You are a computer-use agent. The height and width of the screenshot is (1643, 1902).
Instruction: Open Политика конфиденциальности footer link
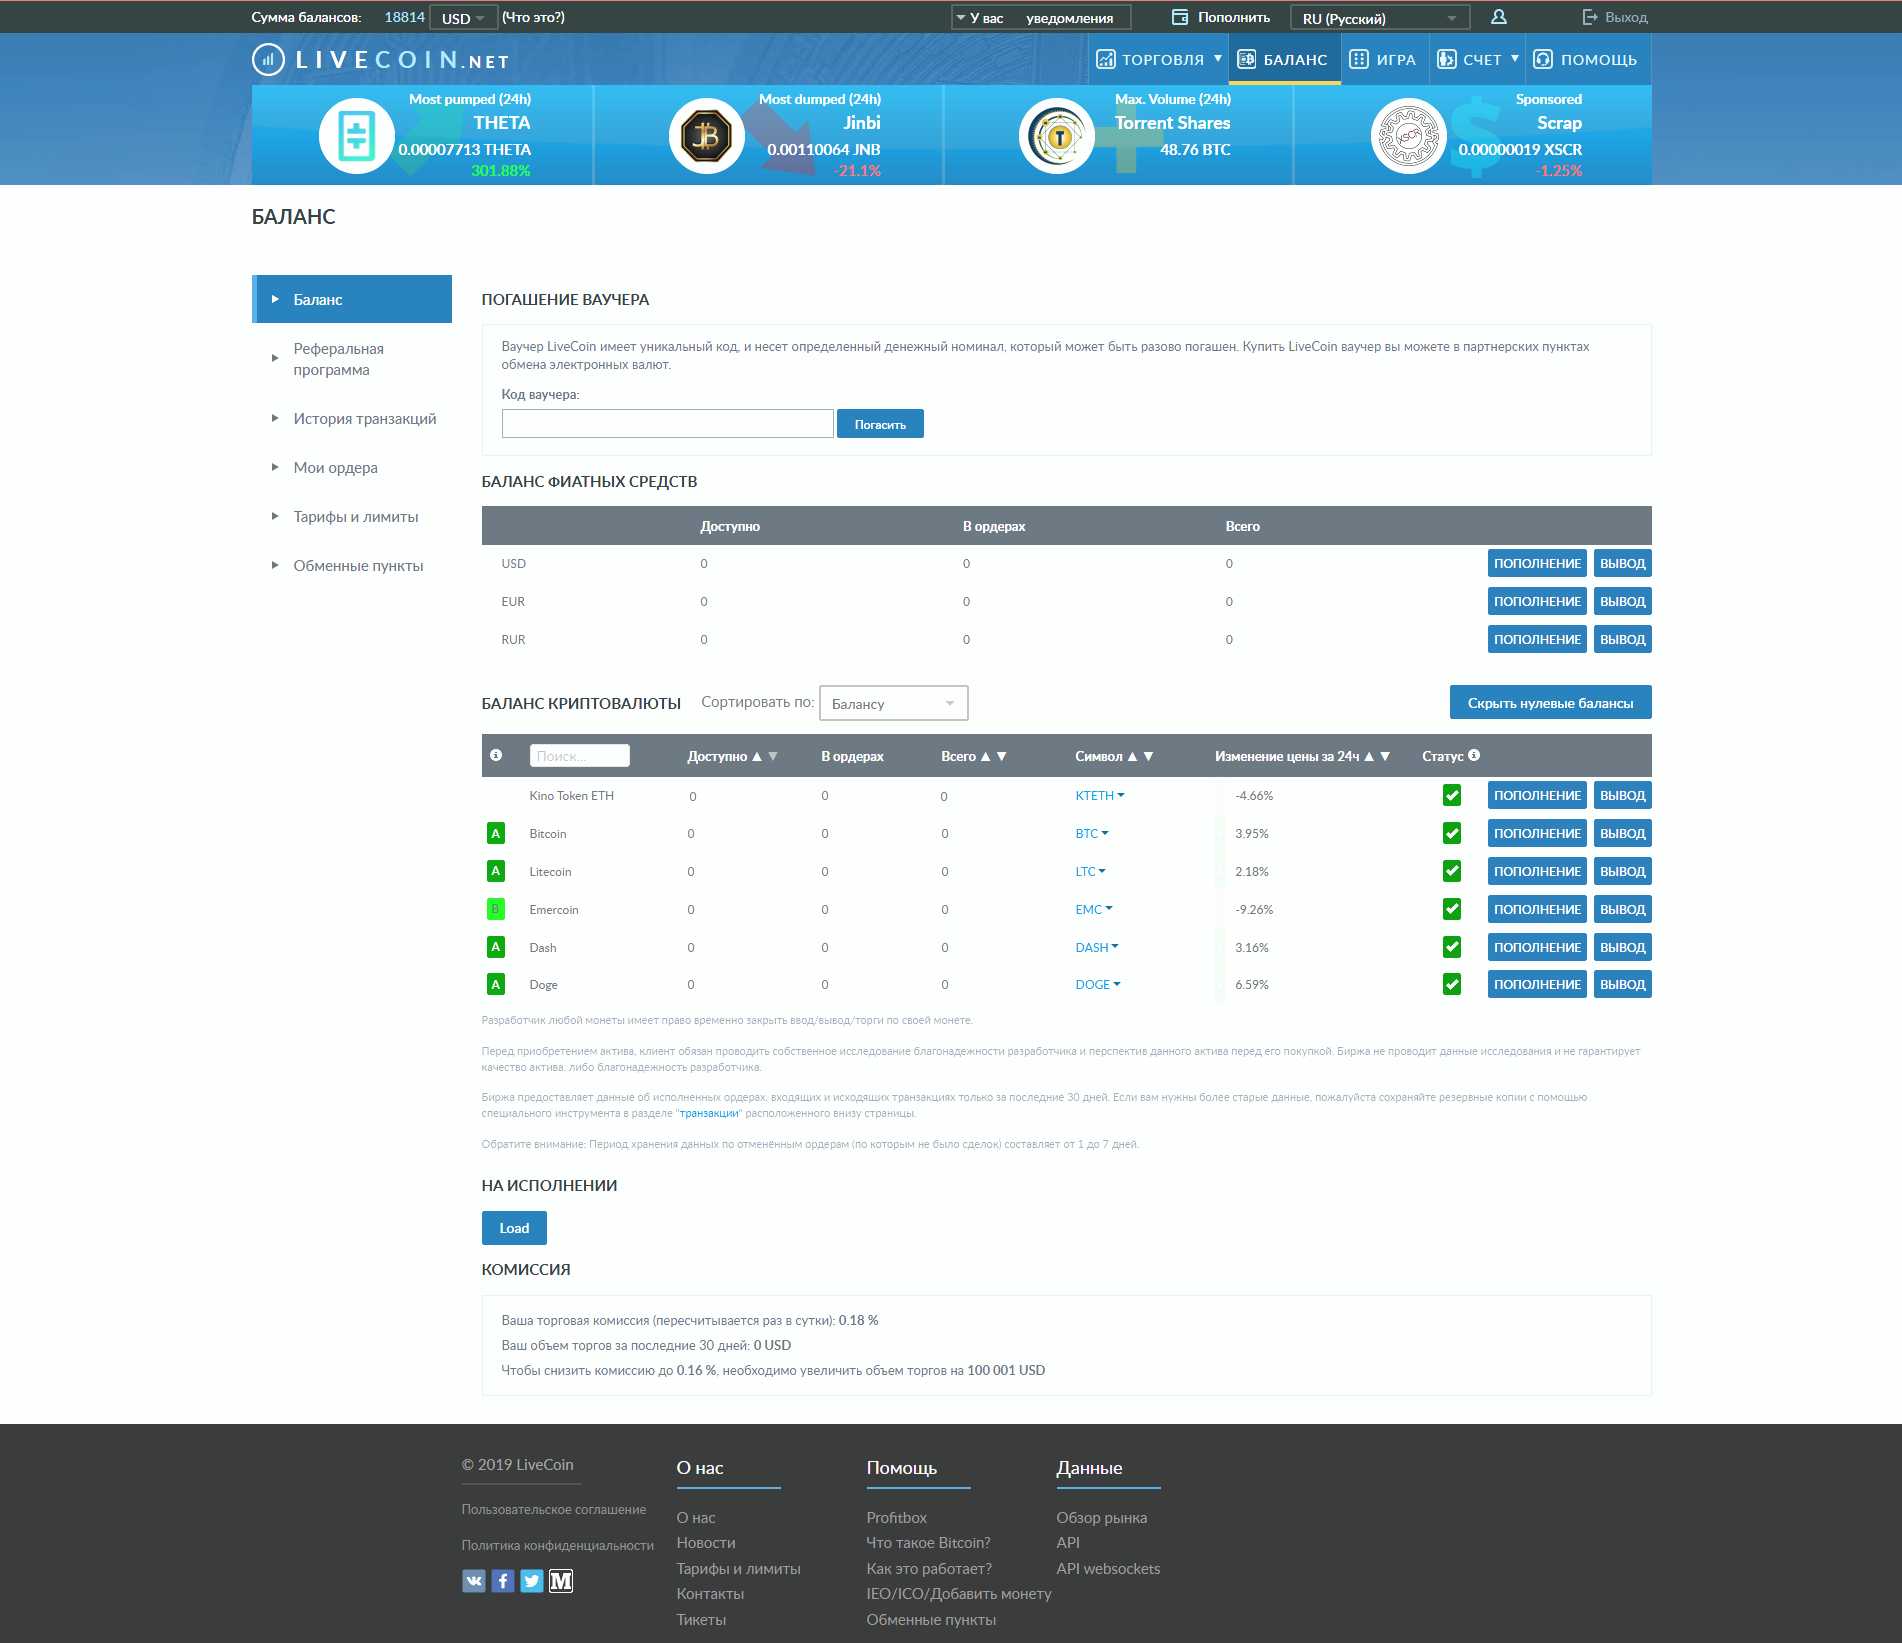coord(557,1545)
